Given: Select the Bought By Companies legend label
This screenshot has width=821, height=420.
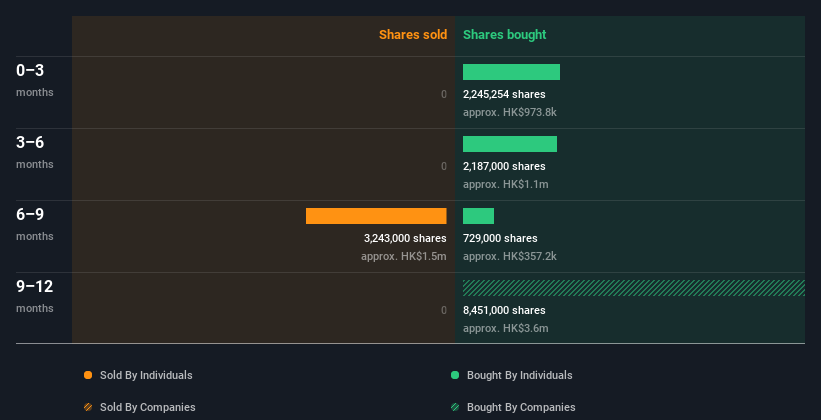Looking at the screenshot, I should (521, 407).
